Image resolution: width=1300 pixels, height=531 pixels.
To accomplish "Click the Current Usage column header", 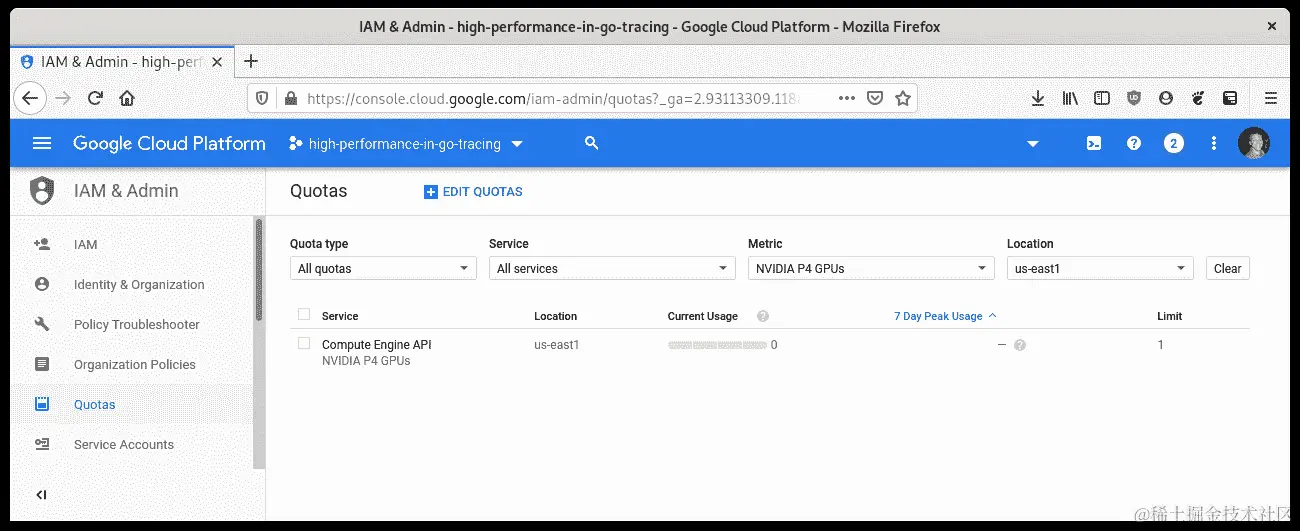I will [x=702, y=316].
